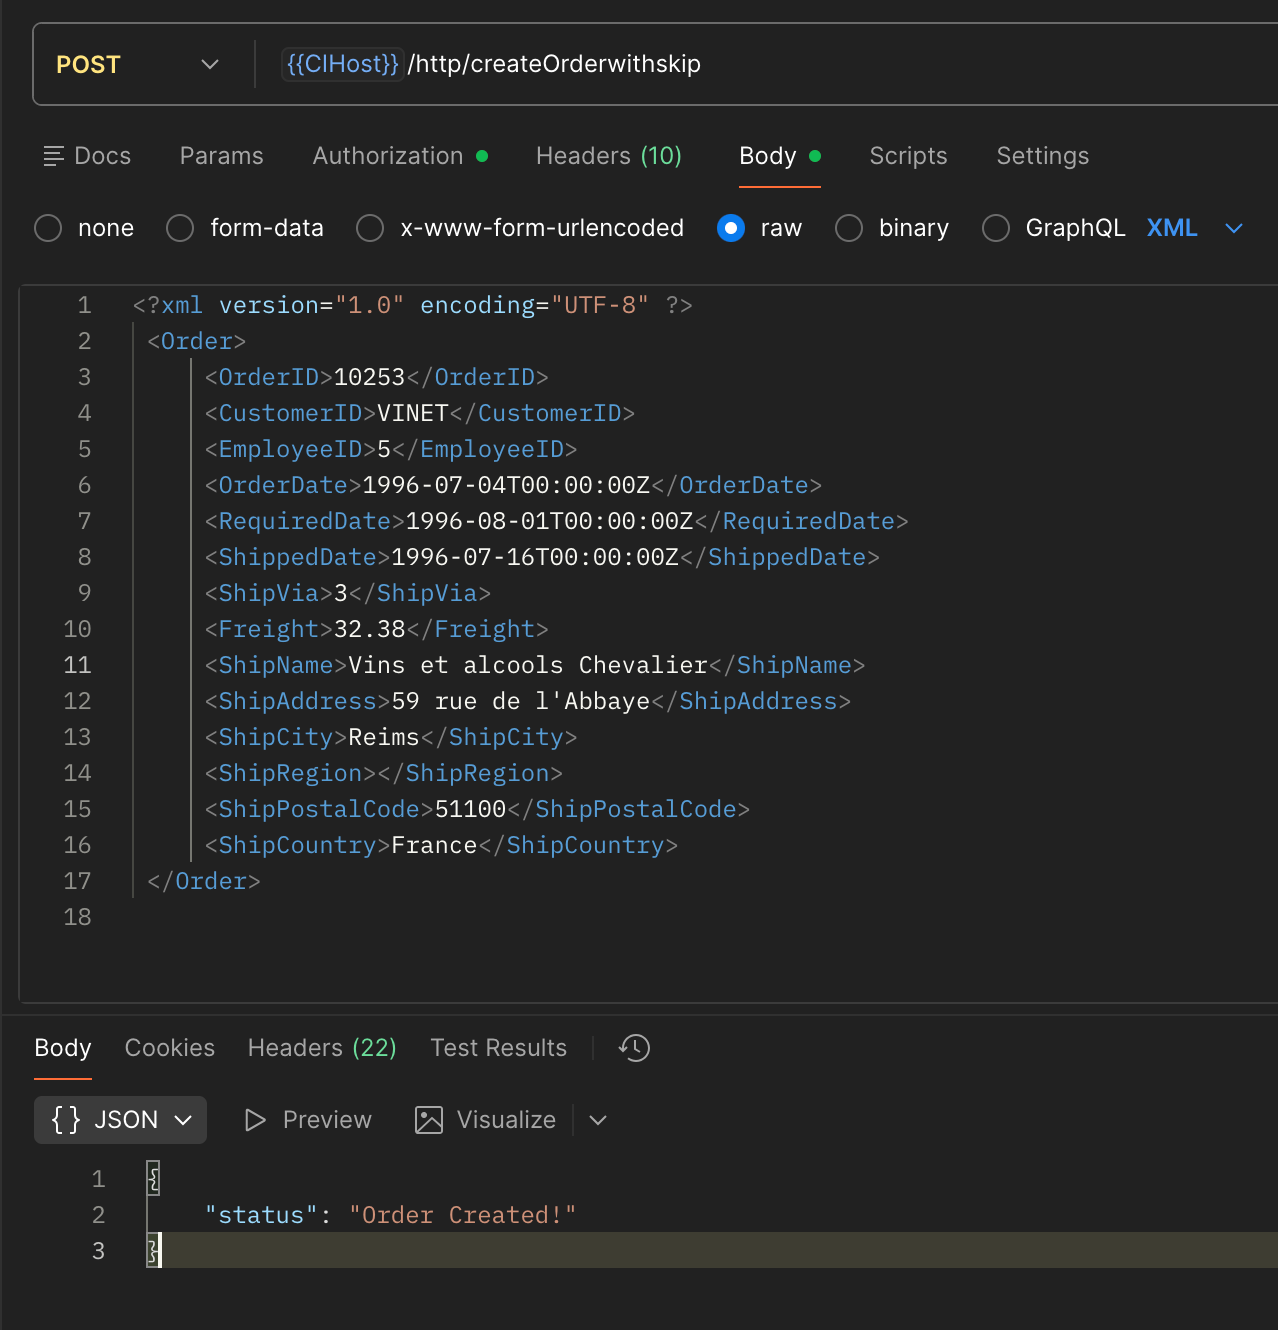Expand the chevron next to Visualize
The width and height of the screenshot is (1278, 1330).
point(597,1120)
